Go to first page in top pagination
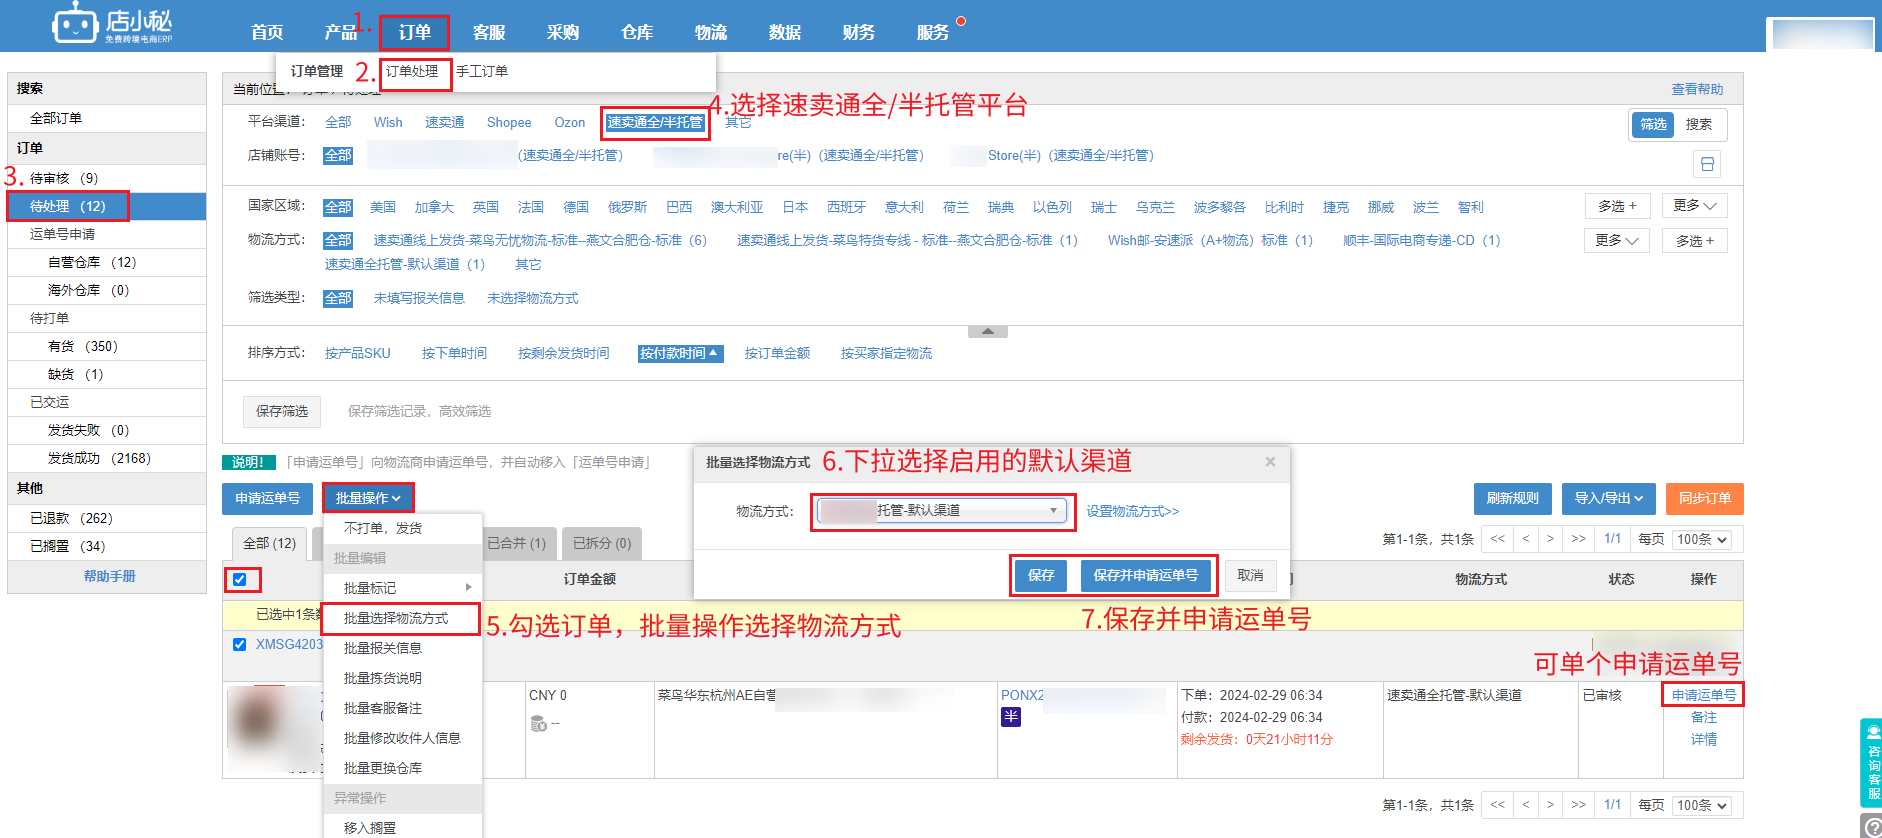The image size is (1882, 838). (1497, 539)
